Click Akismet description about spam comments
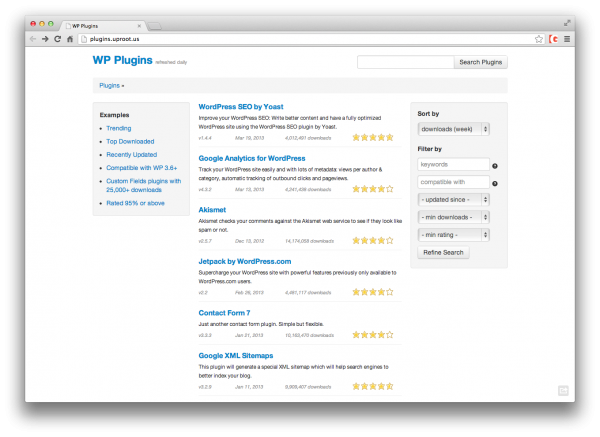This screenshot has width=600, height=437. pos(300,225)
